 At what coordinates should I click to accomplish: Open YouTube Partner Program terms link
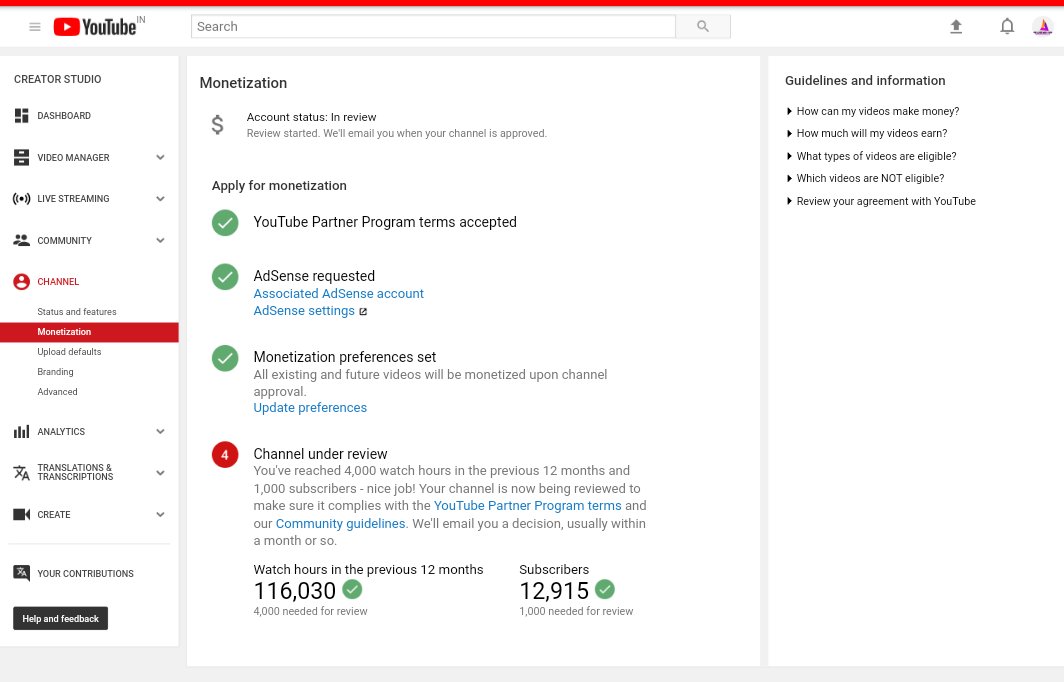pos(527,506)
